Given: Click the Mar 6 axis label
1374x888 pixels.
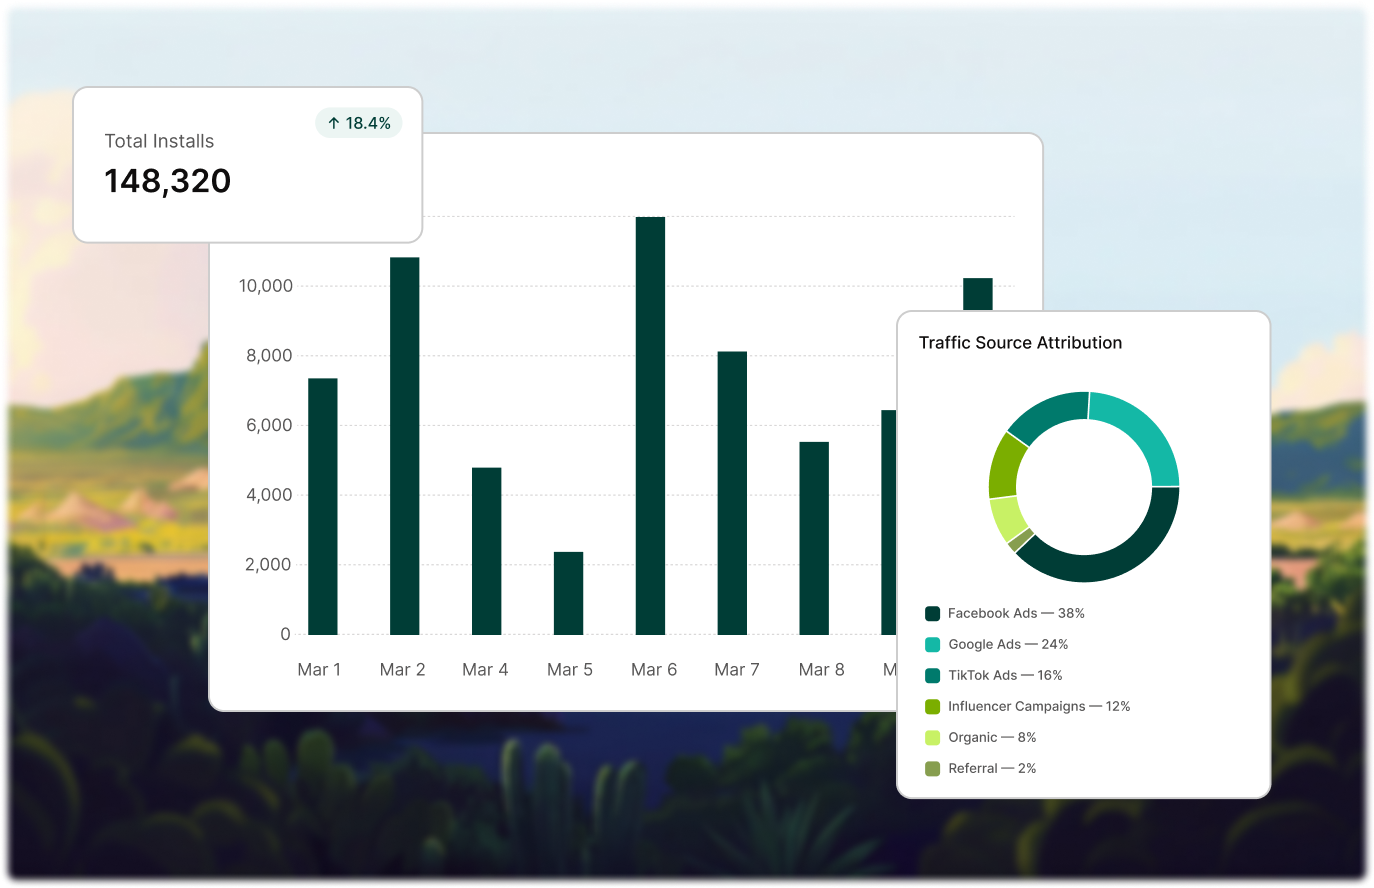Looking at the screenshot, I should tap(654, 669).
